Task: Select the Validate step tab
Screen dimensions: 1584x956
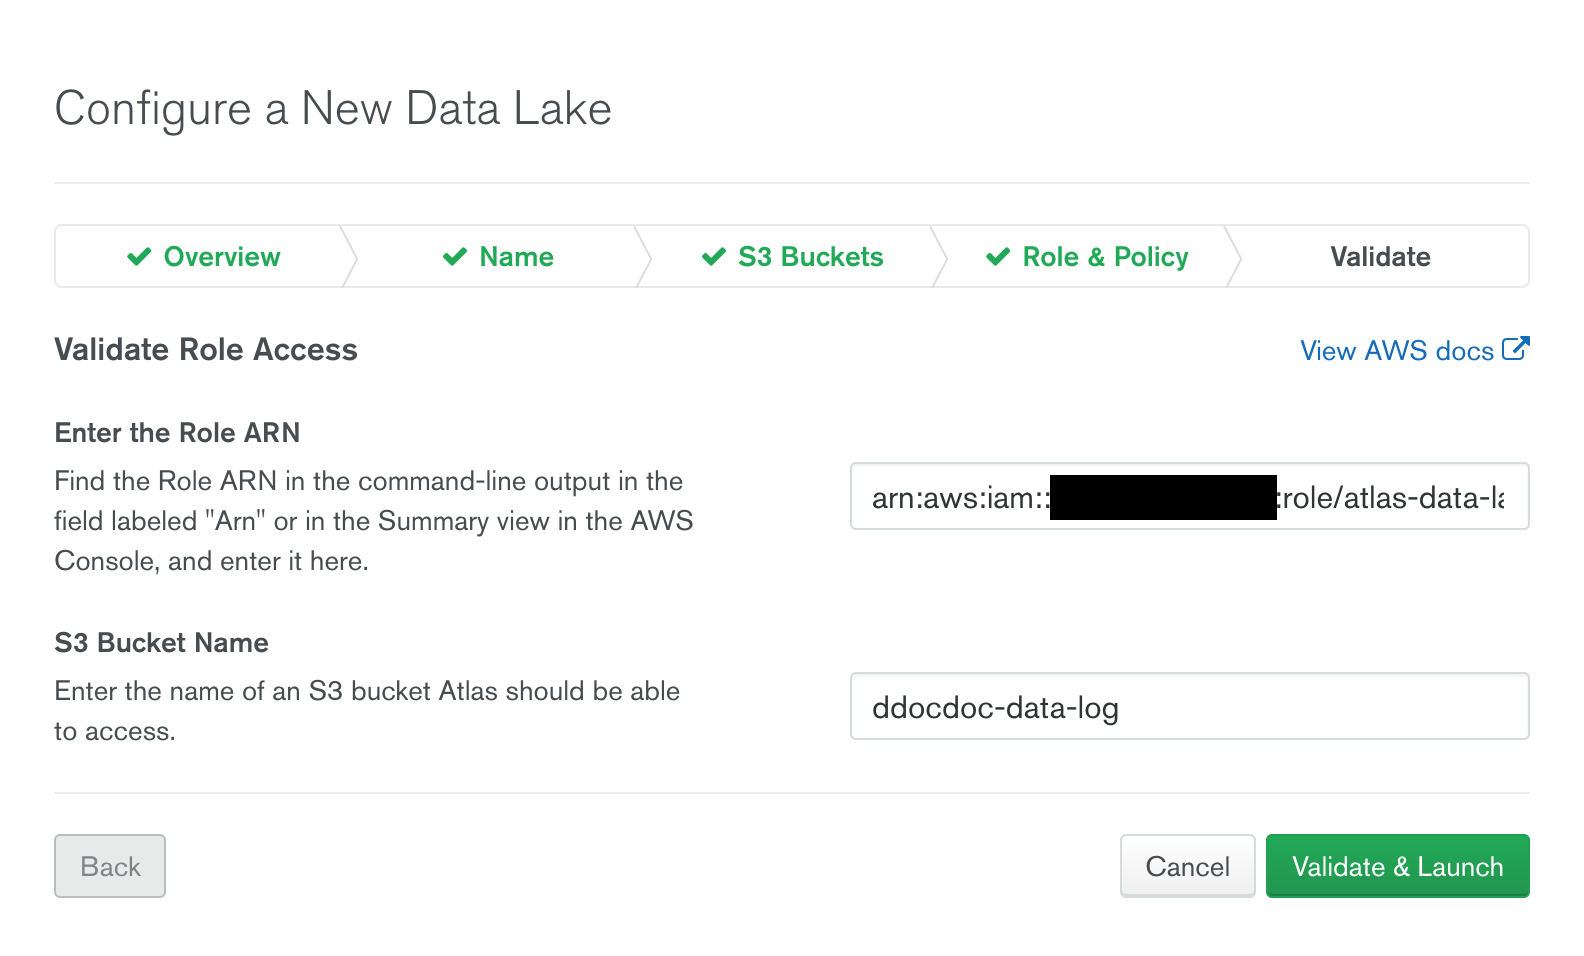Action: (1380, 257)
